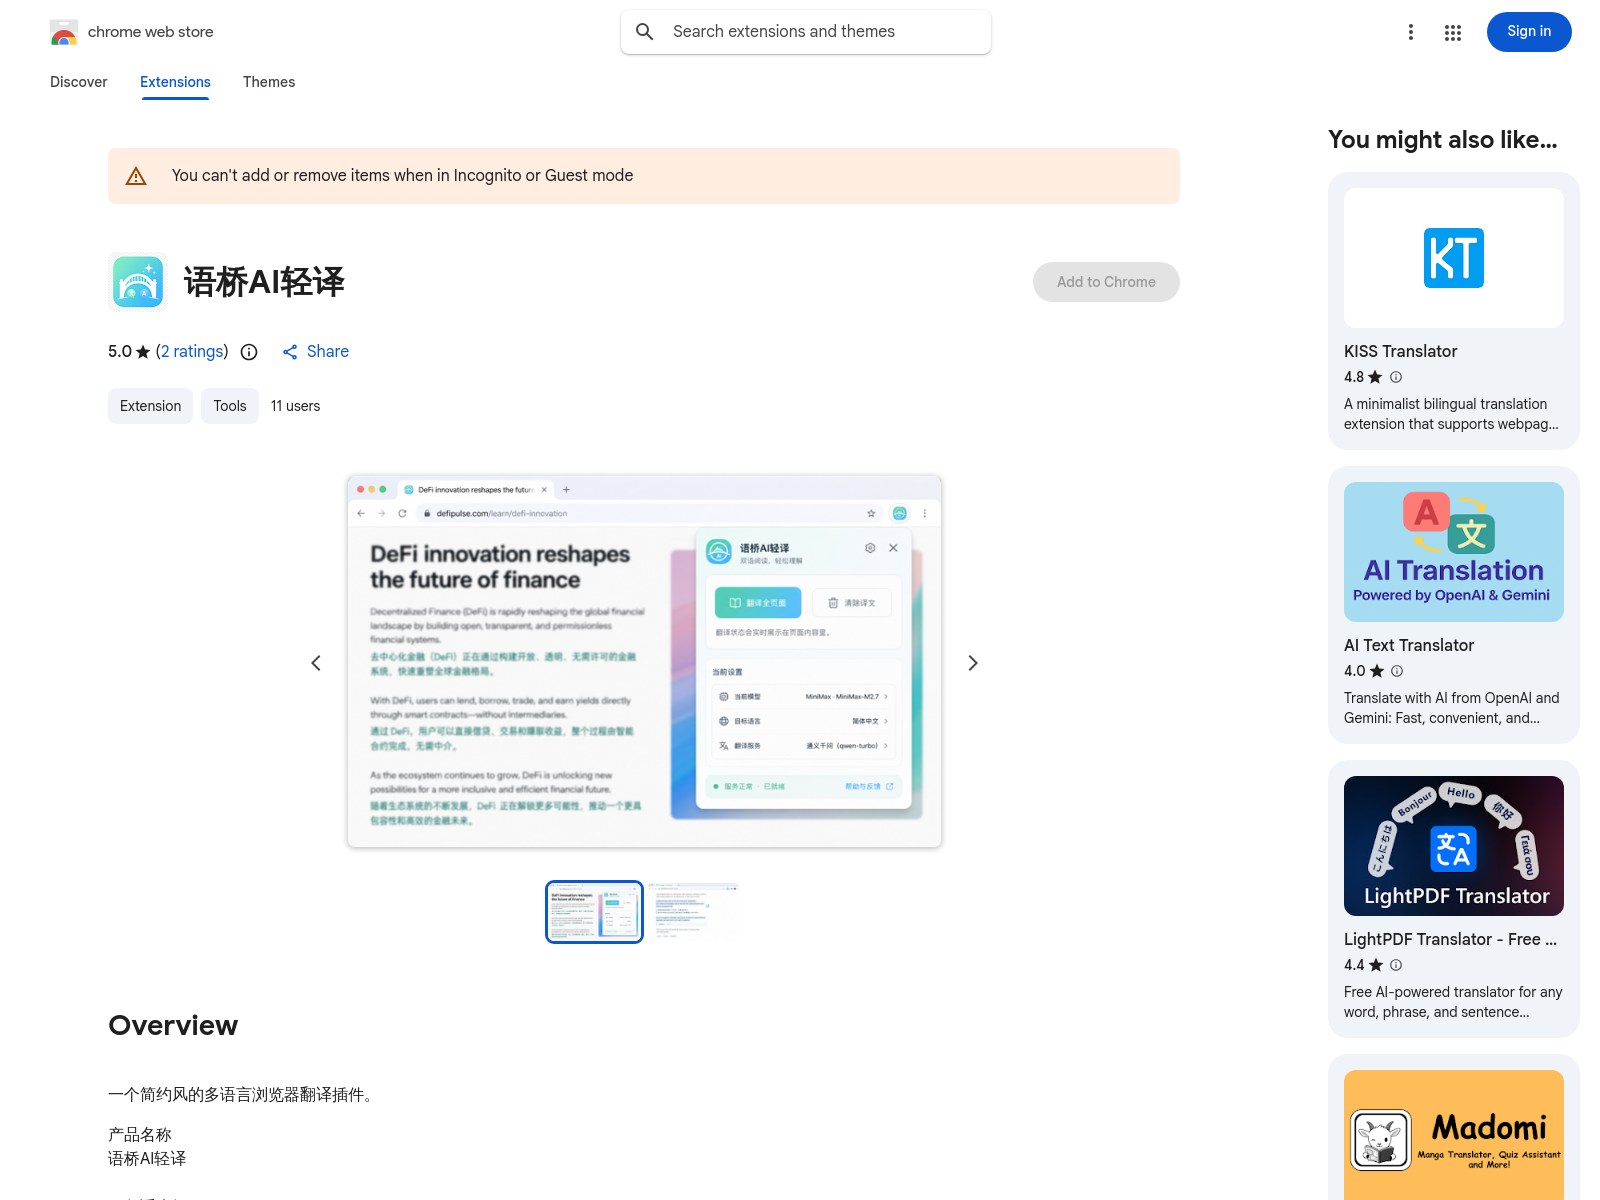Click the Sign in button
1600x1200 pixels.
1529,32
